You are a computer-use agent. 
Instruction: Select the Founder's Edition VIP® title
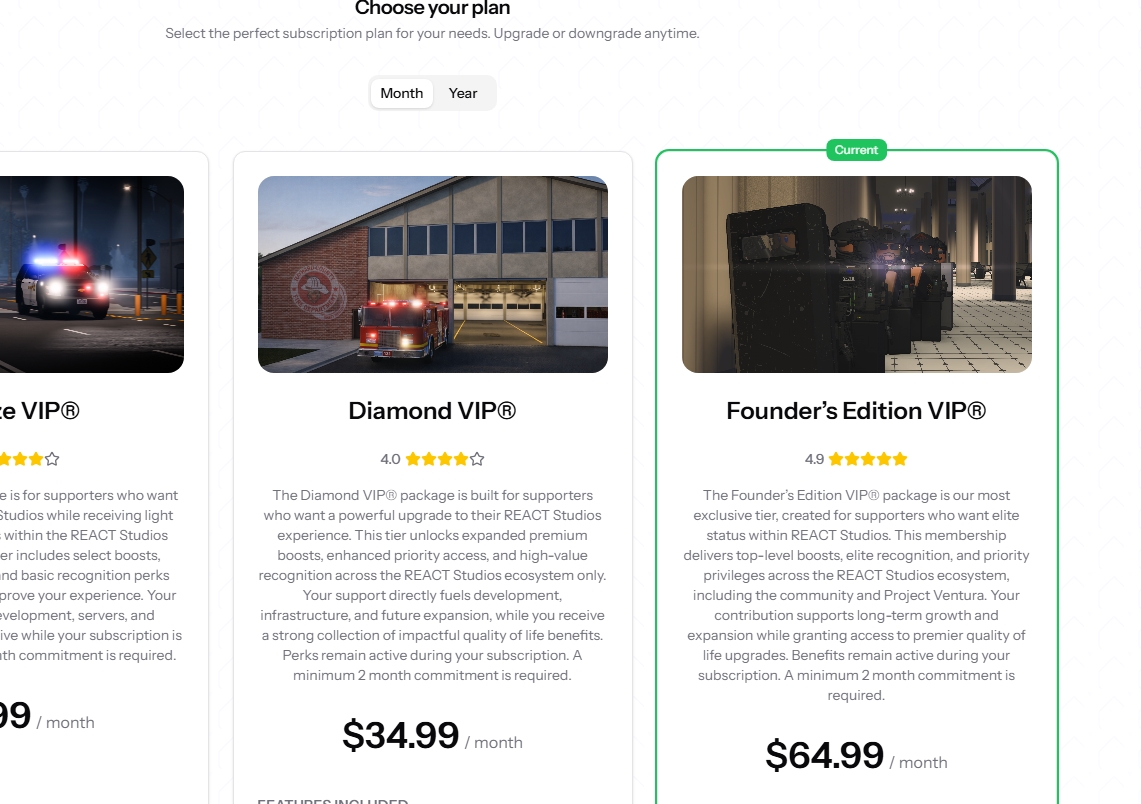856,410
